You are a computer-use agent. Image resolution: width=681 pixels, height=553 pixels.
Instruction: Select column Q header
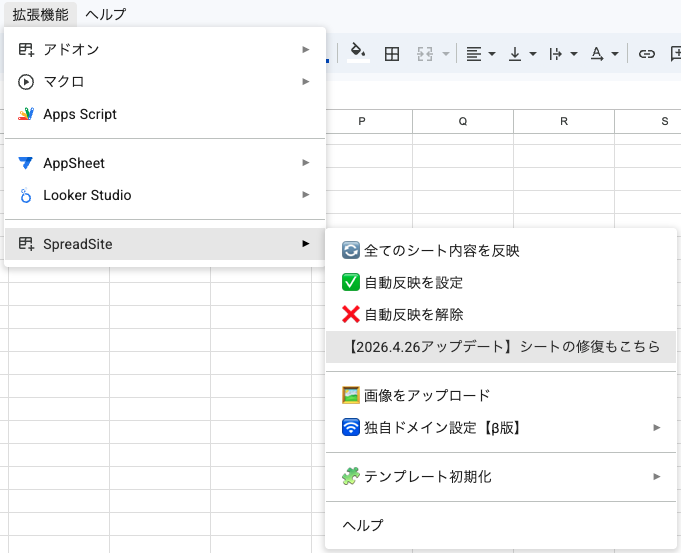[x=463, y=121]
